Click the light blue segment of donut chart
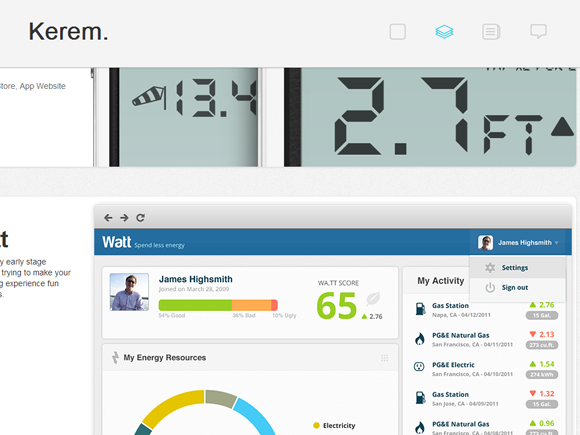580x435 pixels. (x=255, y=416)
